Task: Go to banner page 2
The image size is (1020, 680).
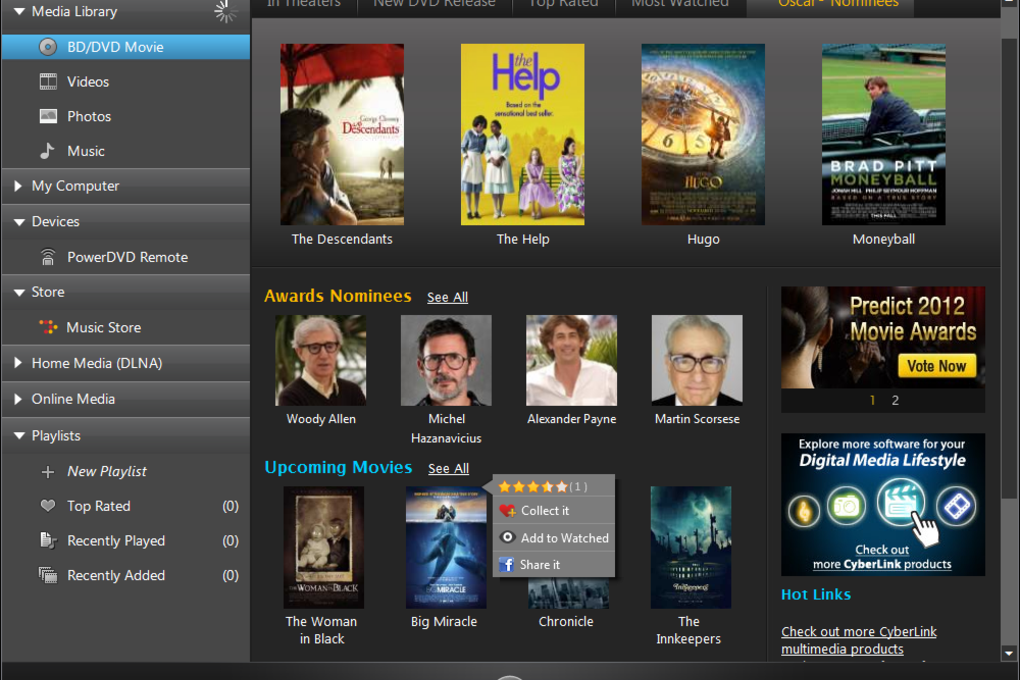Action: [x=895, y=400]
